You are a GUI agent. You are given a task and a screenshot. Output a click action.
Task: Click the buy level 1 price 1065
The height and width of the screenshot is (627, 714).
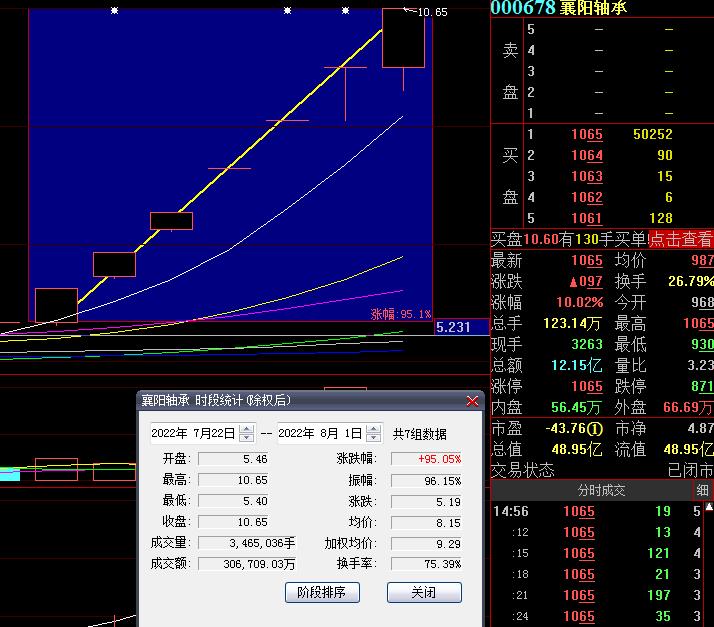pyautogui.click(x=586, y=135)
